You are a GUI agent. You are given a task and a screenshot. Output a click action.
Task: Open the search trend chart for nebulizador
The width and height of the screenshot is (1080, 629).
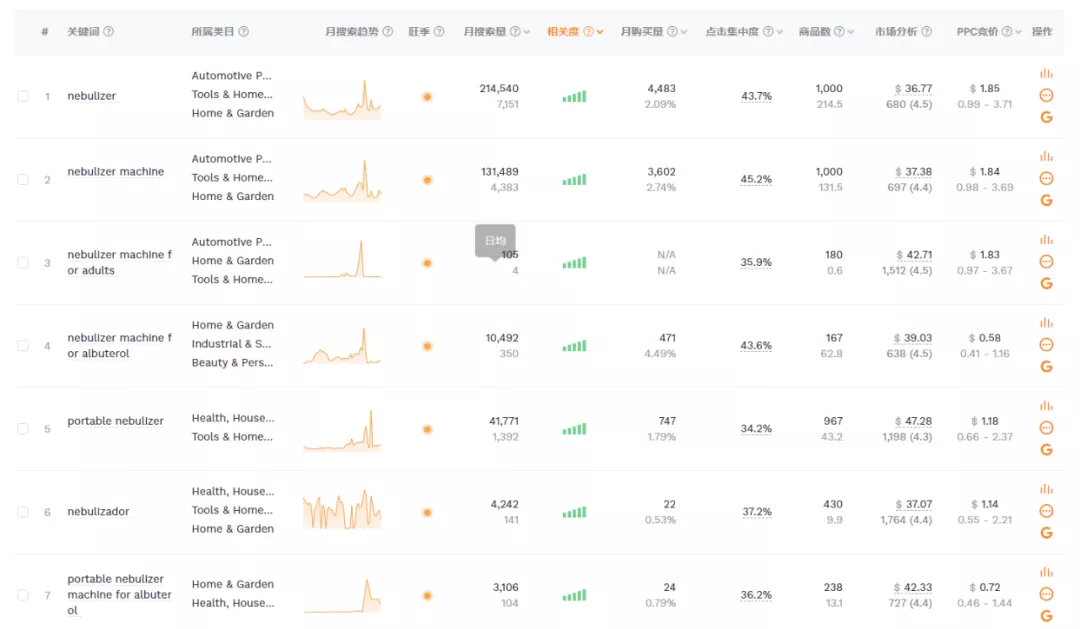click(x=342, y=511)
